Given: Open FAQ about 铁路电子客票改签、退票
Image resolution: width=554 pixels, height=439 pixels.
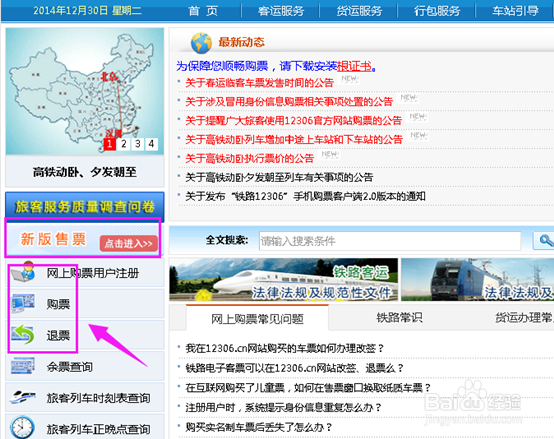Looking at the screenshot, I should tap(295, 368).
